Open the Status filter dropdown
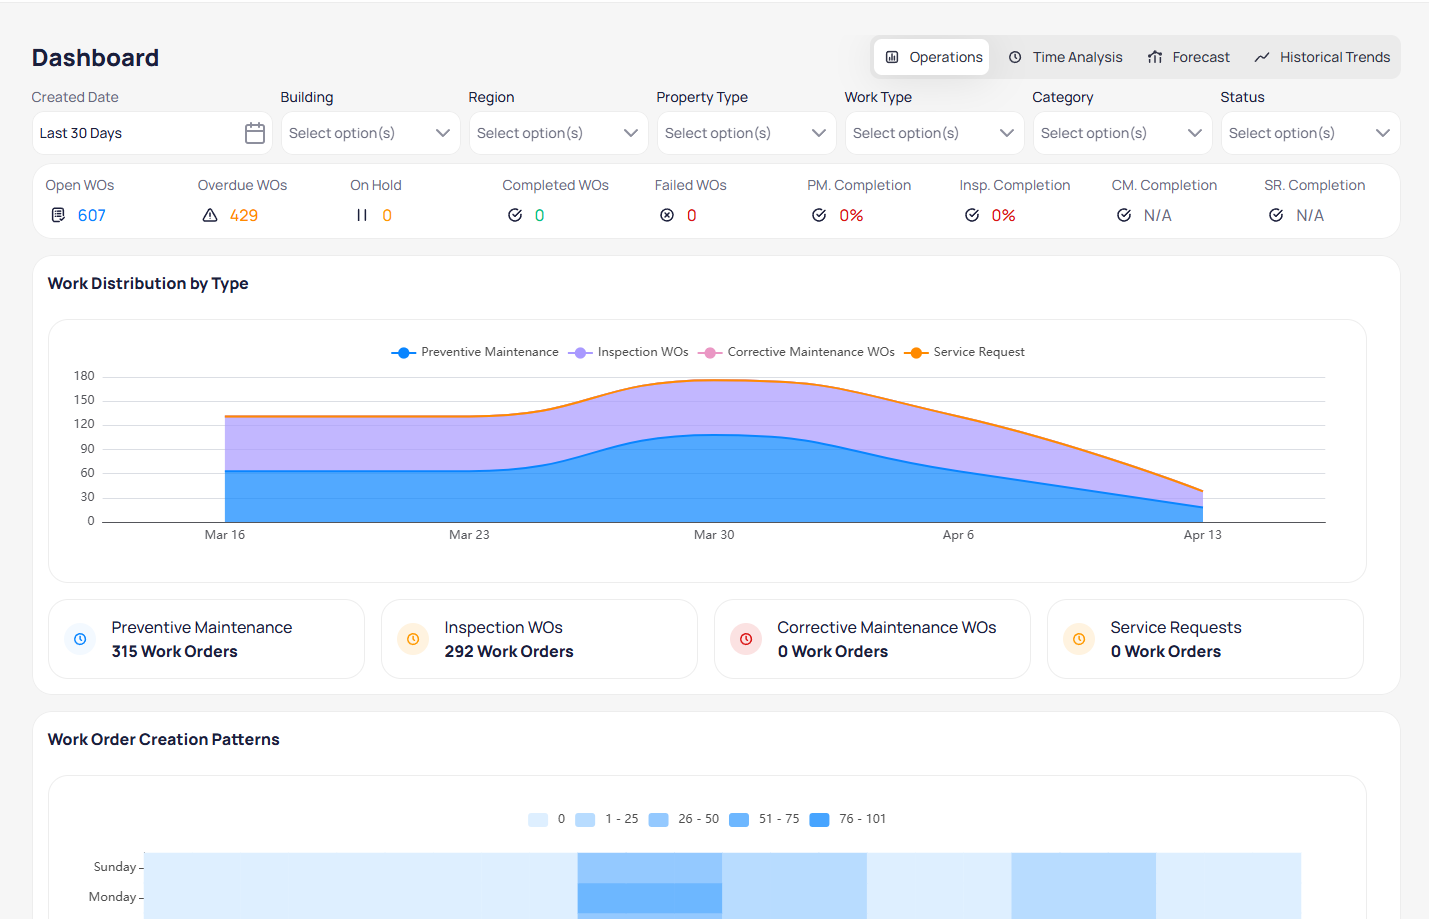This screenshot has height=919, width=1429. point(1310,133)
